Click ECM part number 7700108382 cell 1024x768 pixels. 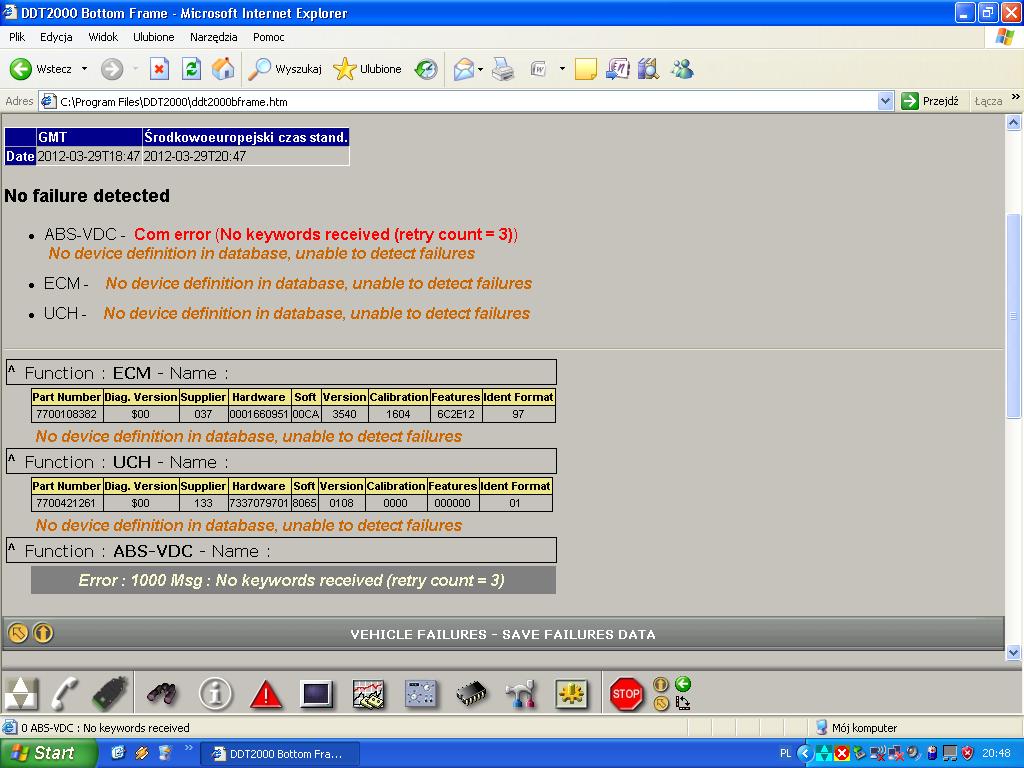tap(67, 414)
